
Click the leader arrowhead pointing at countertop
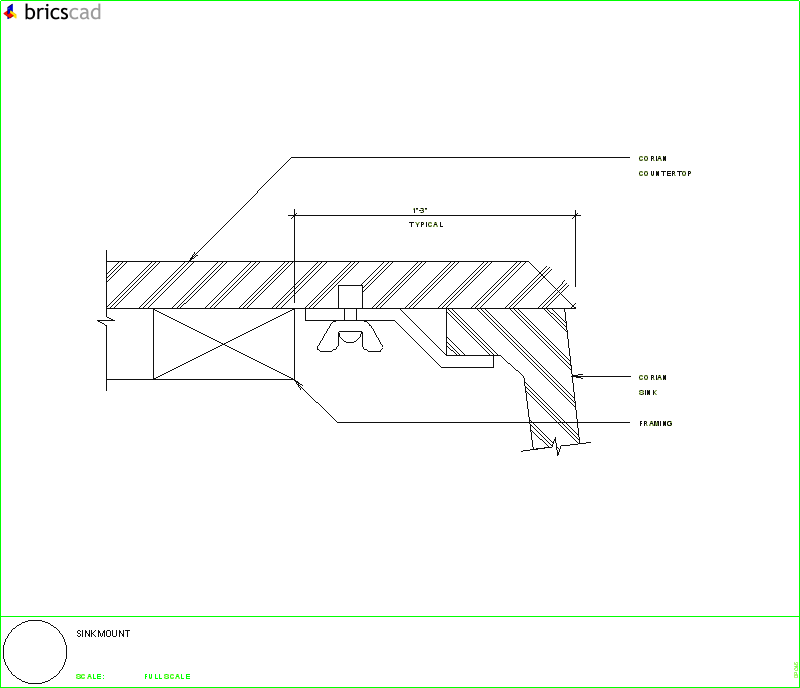coord(192,259)
